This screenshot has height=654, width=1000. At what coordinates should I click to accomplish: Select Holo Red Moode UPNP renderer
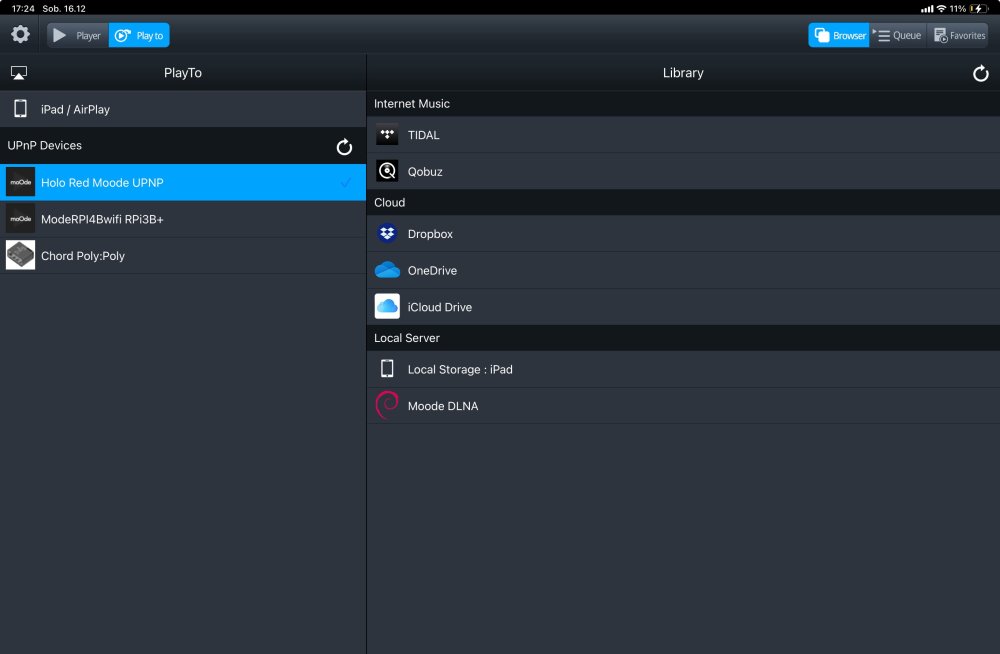click(183, 182)
